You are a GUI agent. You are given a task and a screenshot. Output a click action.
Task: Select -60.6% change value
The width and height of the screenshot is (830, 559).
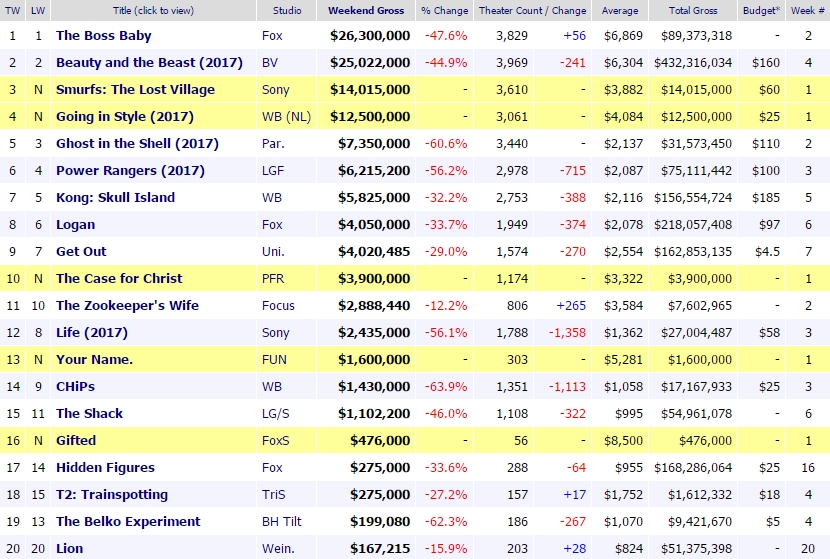click(446, 143)
